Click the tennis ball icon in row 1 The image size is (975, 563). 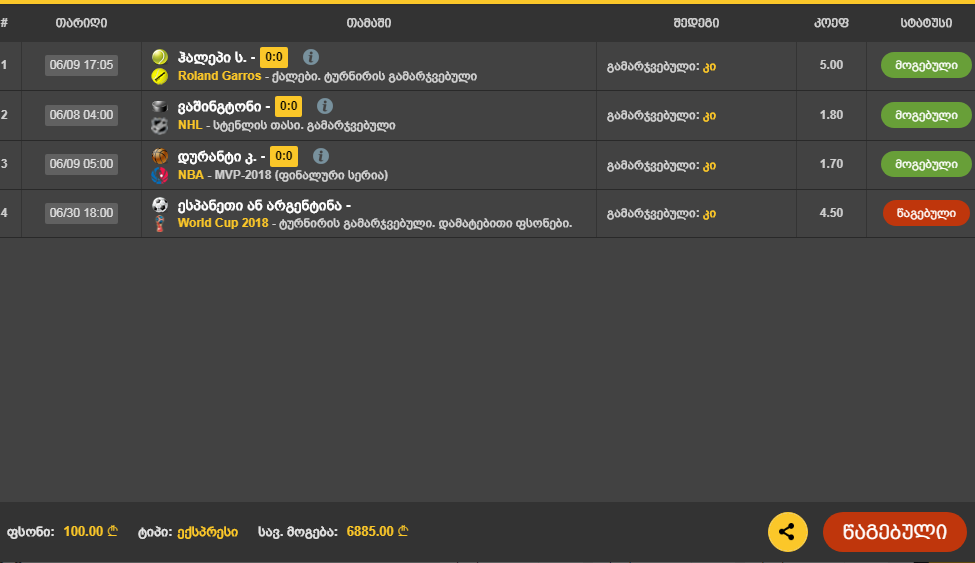pyautogui.click(x=160, y=57)
